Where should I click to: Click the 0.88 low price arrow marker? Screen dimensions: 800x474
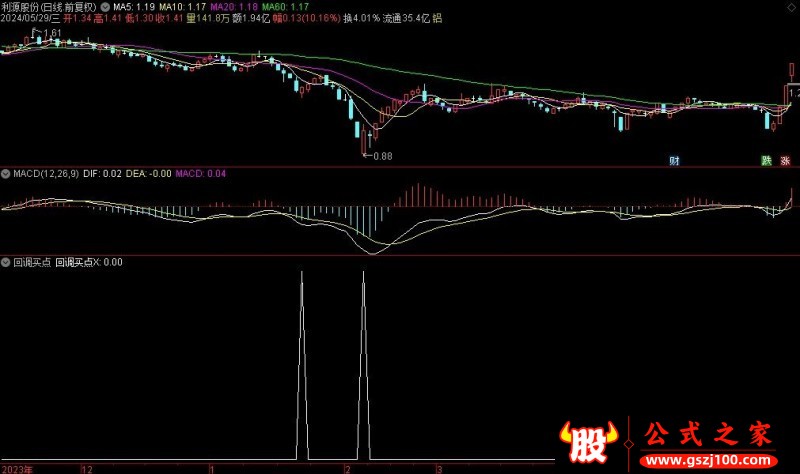pyautogui.click(x=378, y=155)
